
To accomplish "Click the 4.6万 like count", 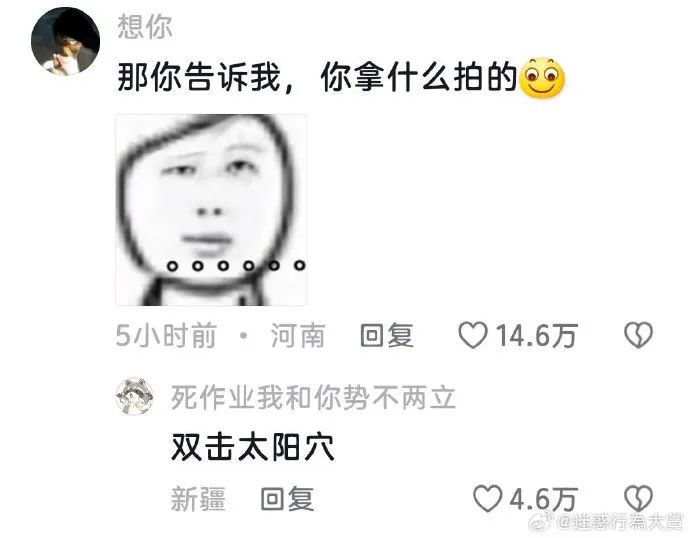I will 543,499.
